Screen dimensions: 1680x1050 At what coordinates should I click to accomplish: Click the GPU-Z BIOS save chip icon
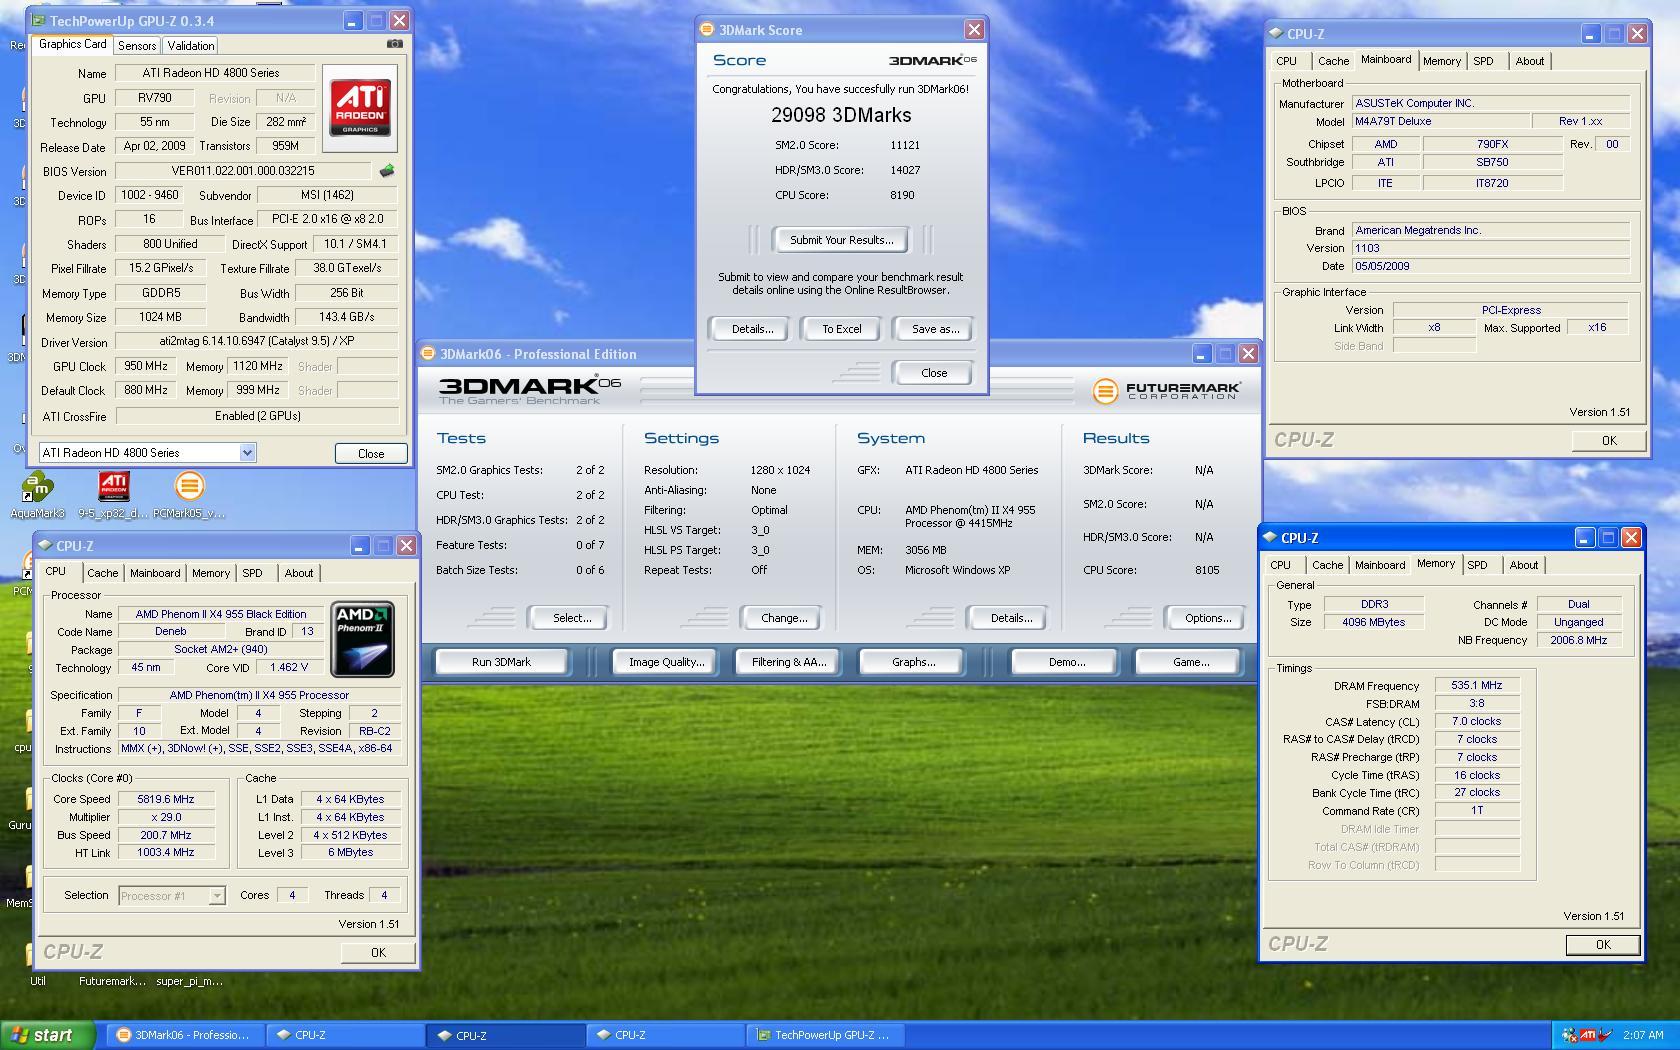[387, 171]
